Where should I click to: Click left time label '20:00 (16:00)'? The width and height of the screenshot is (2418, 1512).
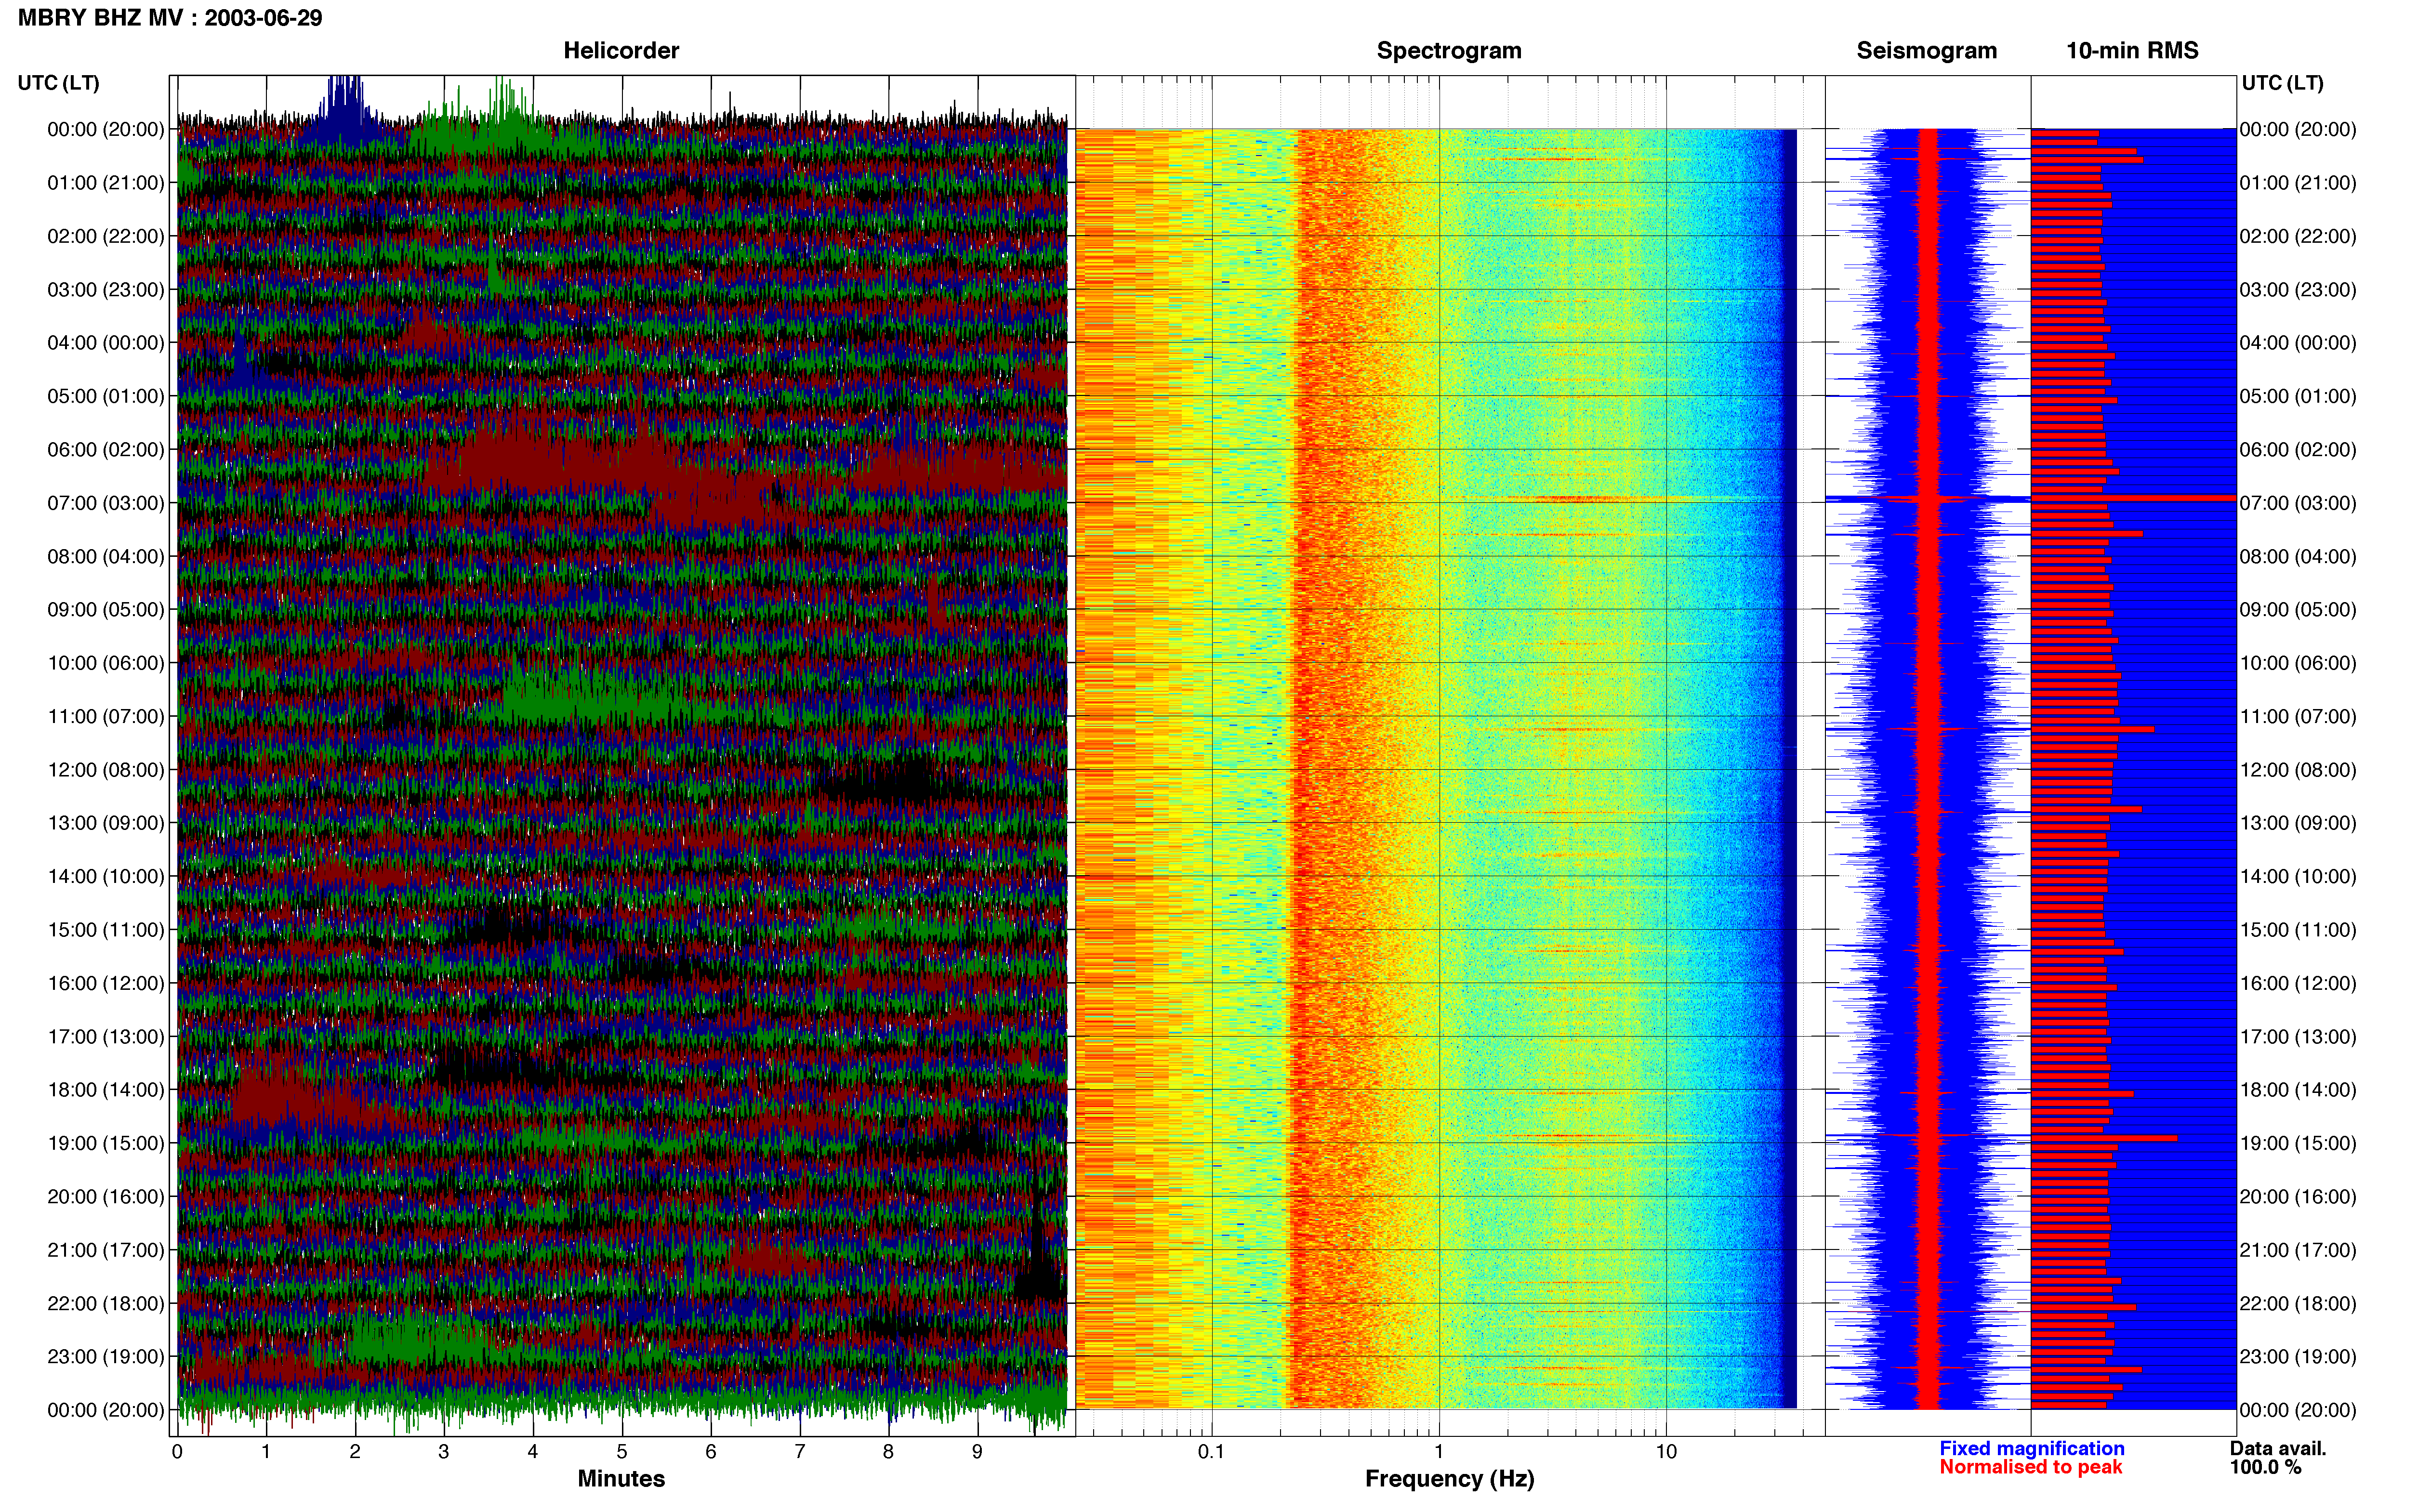click(105, 1196)
